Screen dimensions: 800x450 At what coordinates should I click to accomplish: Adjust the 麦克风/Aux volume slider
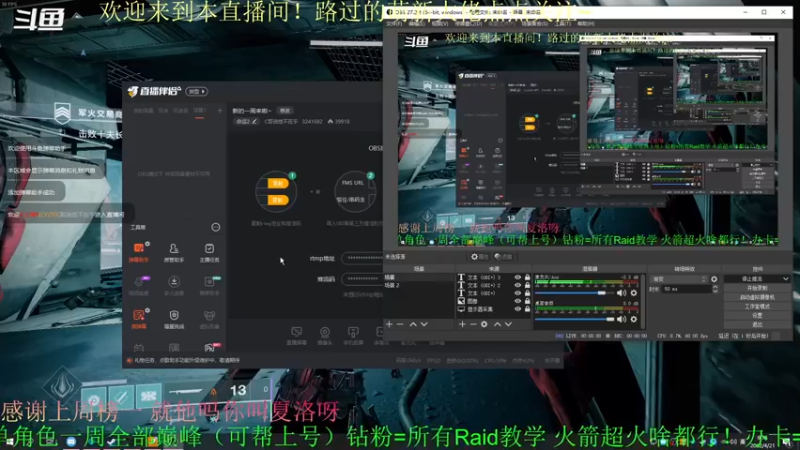[x=574, y=293]
